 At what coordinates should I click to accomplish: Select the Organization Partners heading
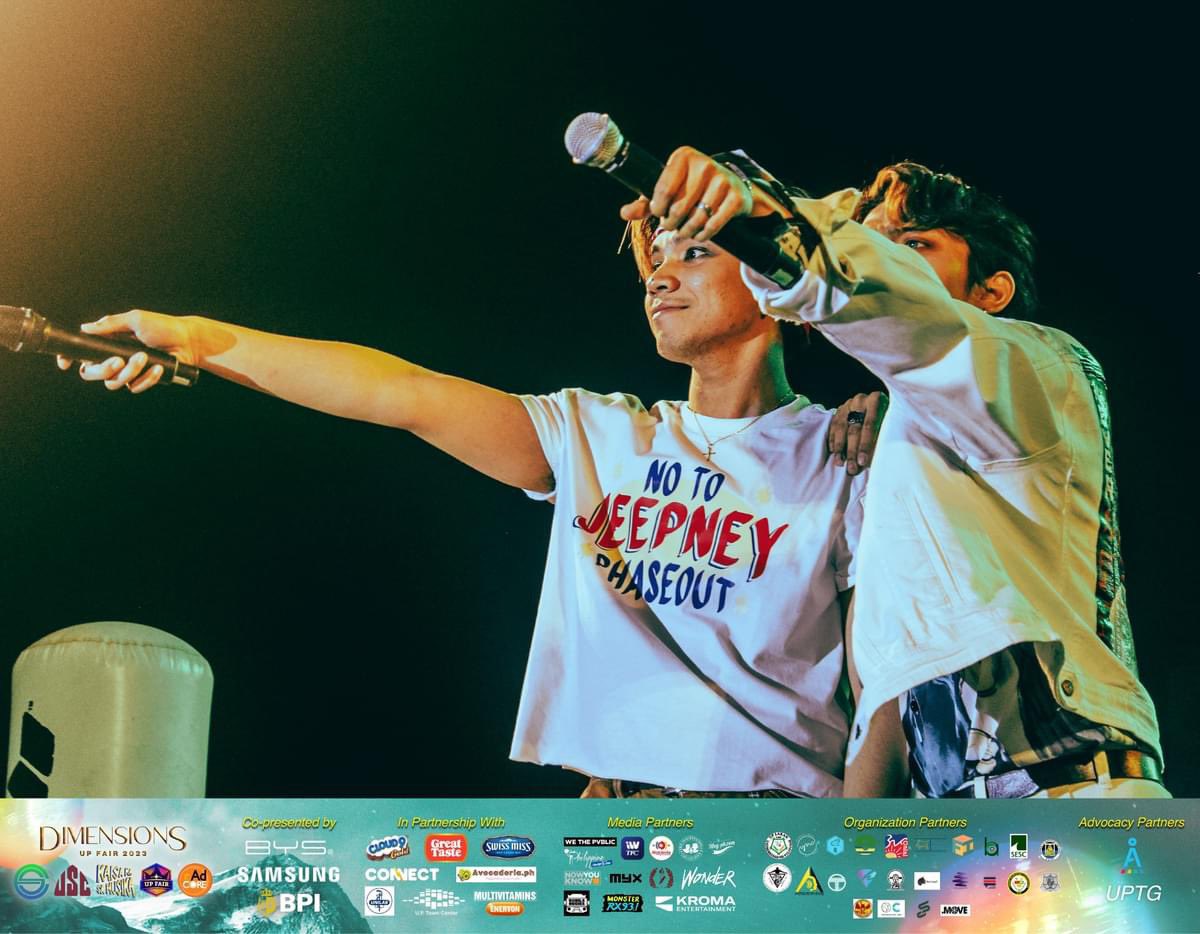(905, 821)
